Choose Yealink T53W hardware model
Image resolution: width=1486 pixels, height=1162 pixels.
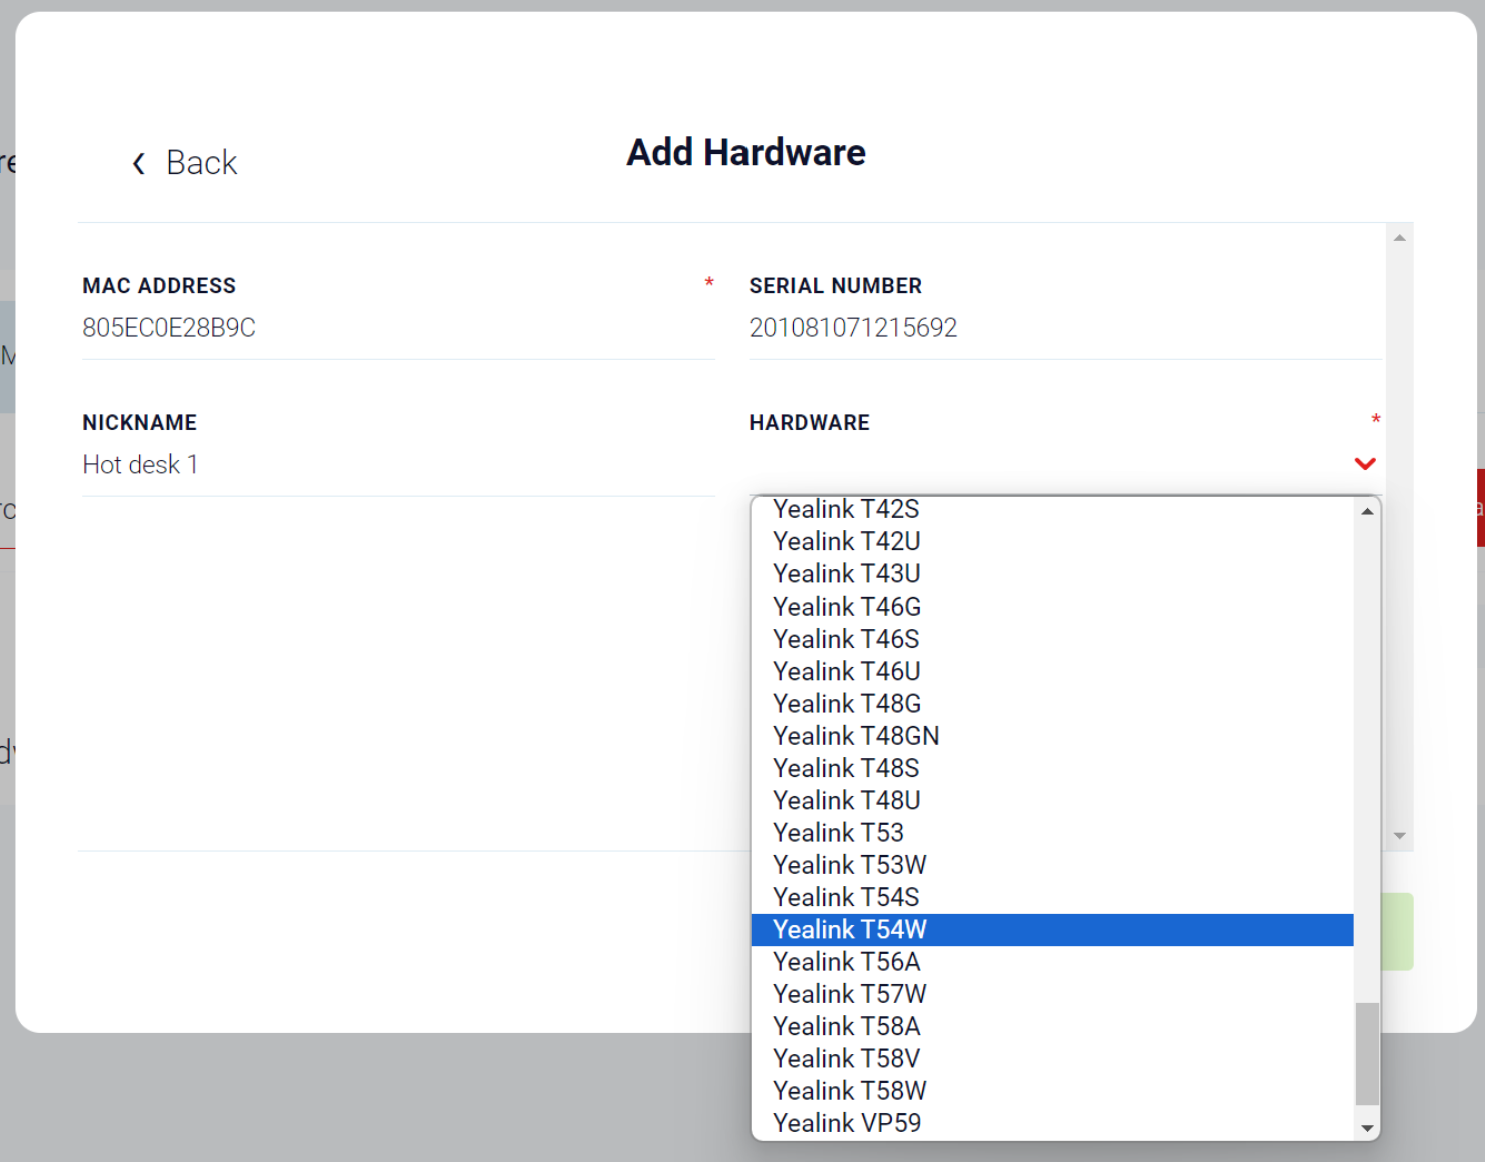coord(1052,865)
